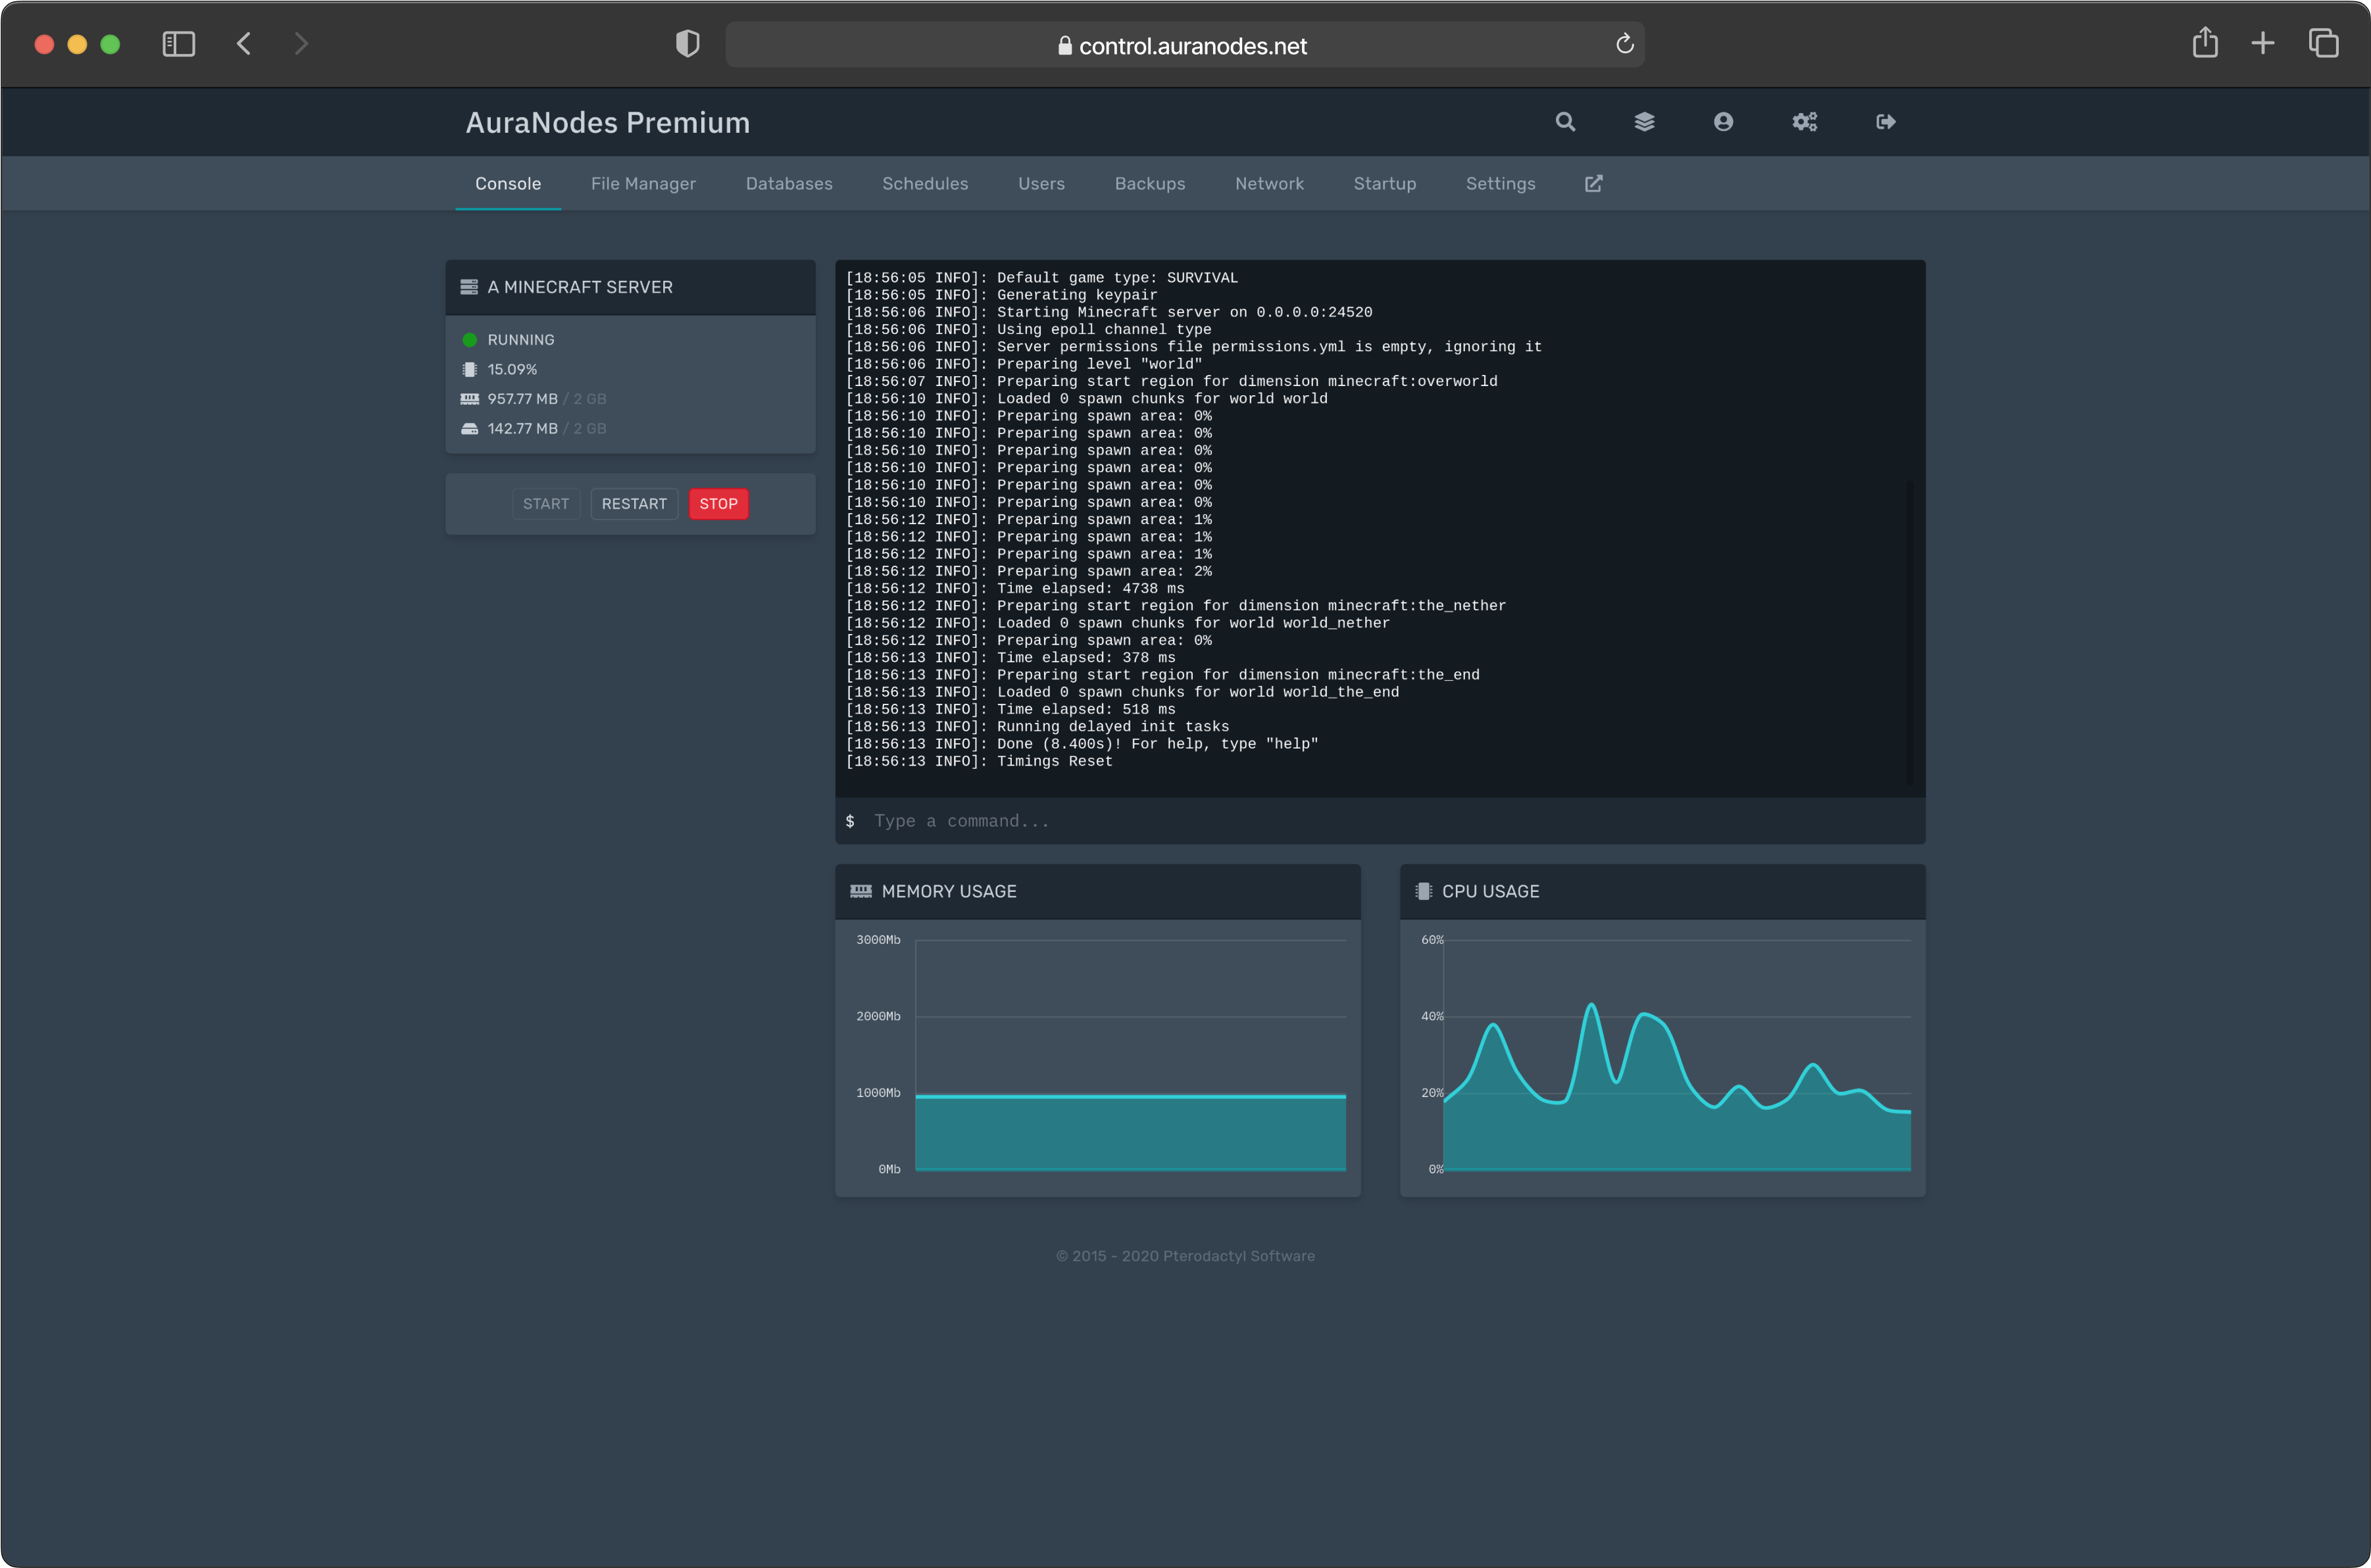
Task: Open the external link icon in subnav
Action: point(1593,183)
